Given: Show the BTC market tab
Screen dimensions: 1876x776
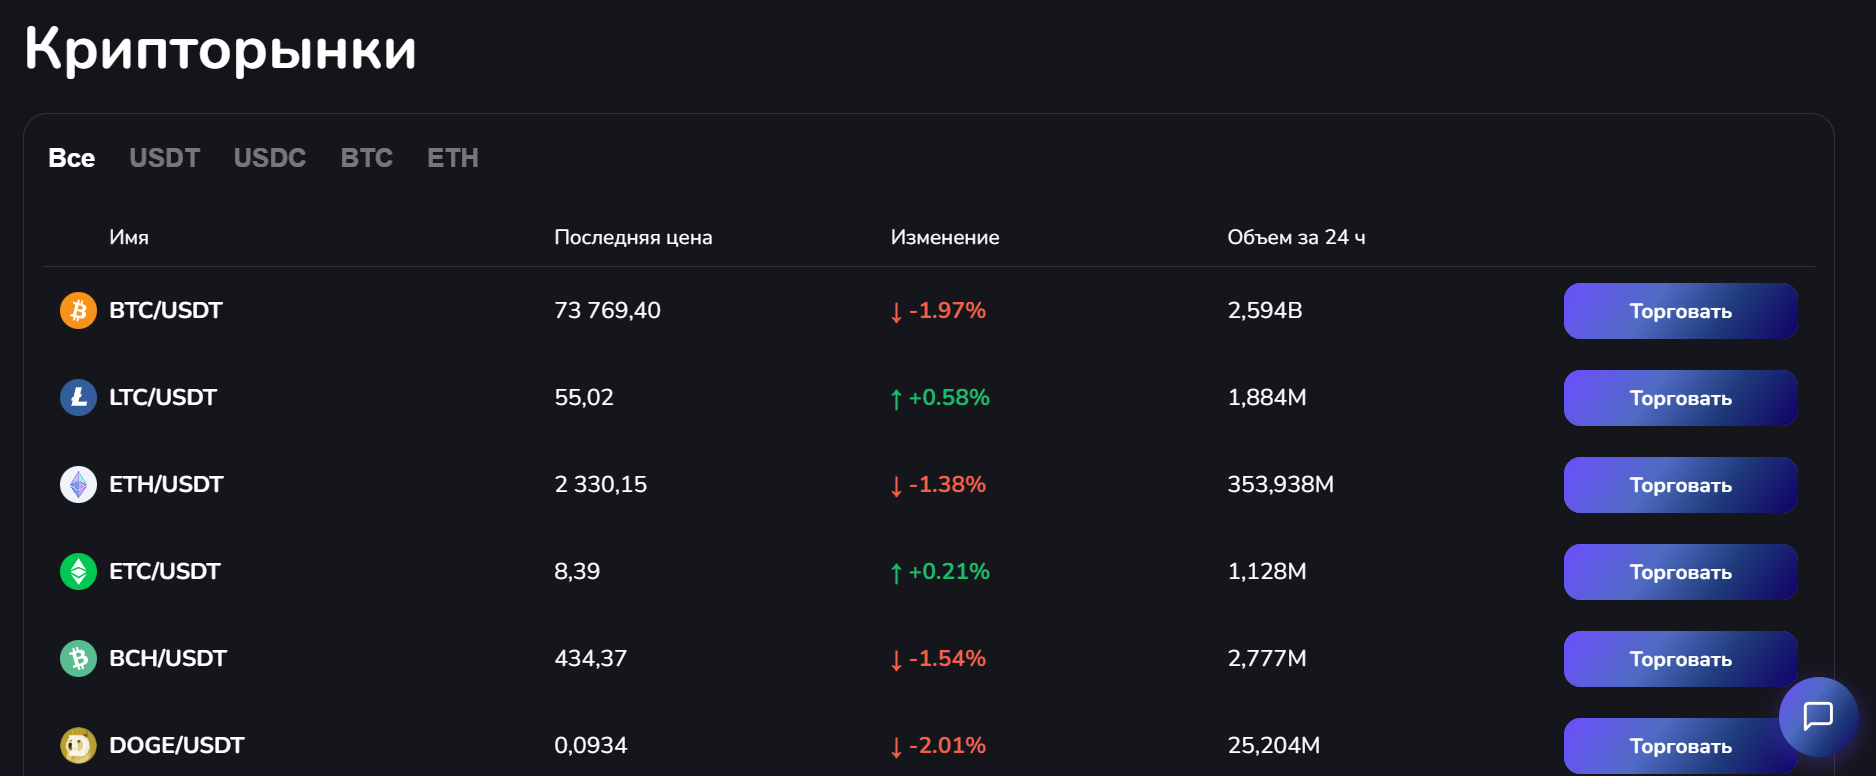Looking at the screenshot, I should point(367,158).
